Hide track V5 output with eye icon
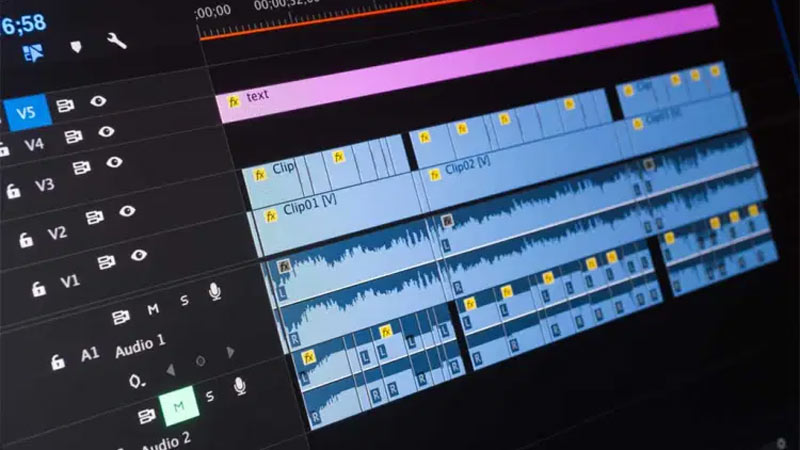Screen dimensions: 800x450 (98, 101)
